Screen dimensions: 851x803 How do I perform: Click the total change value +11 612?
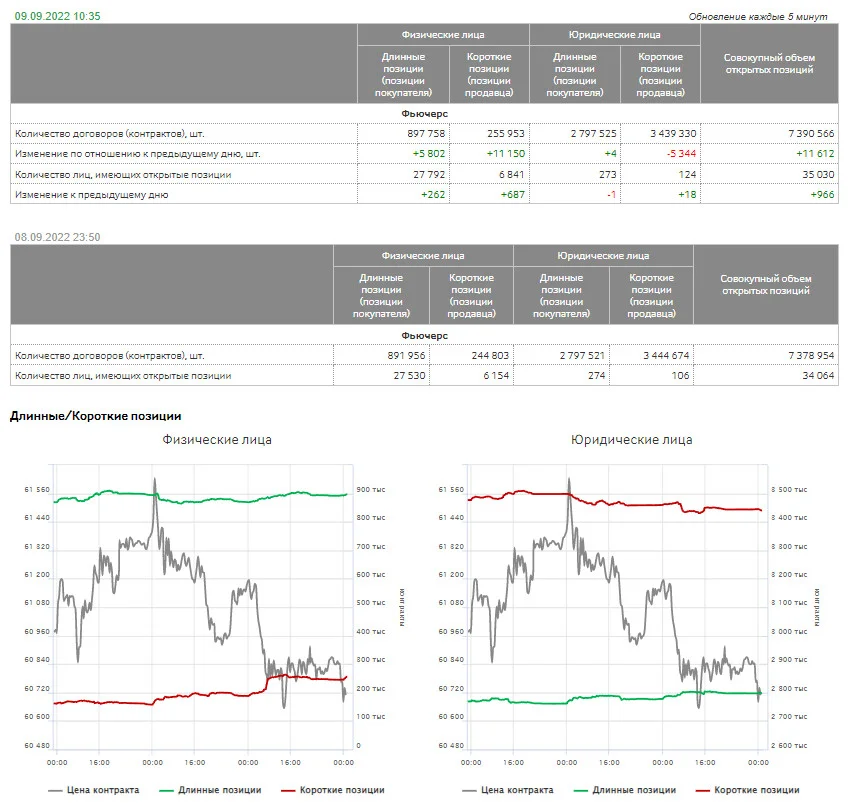[815, 154]
